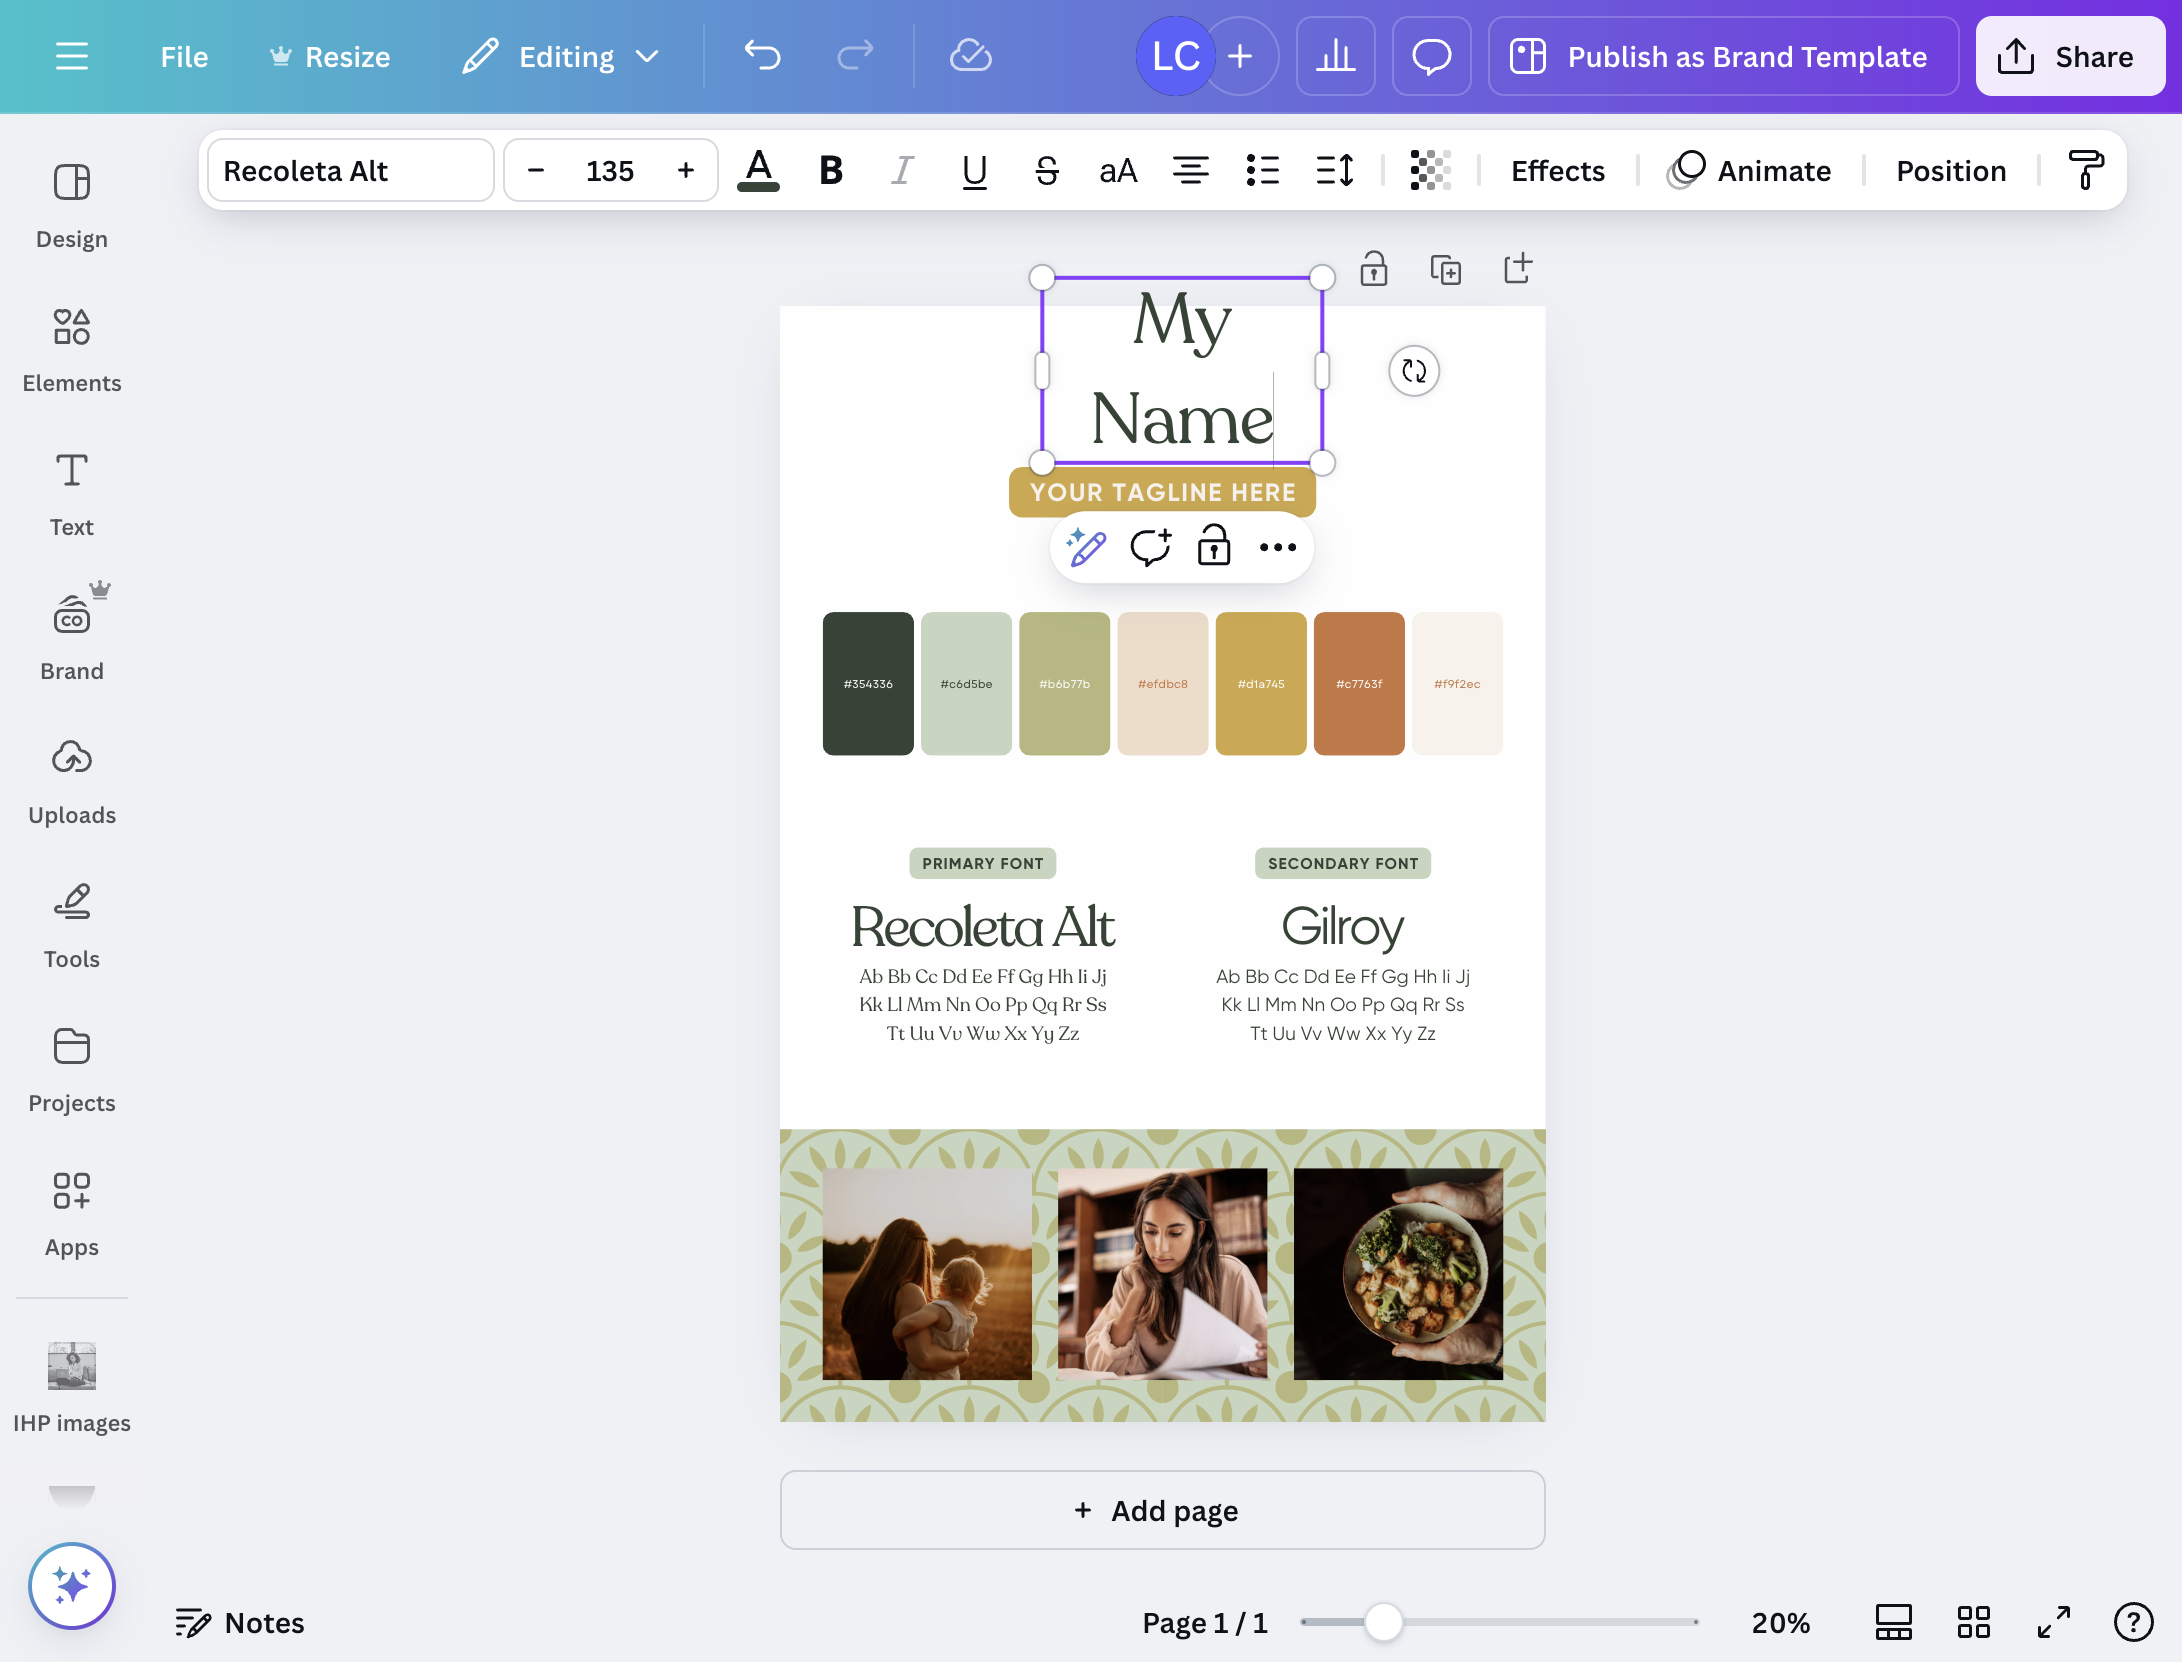Change text alignment
Screen dimensions: 2182x1662
(x=1191, y=171)
